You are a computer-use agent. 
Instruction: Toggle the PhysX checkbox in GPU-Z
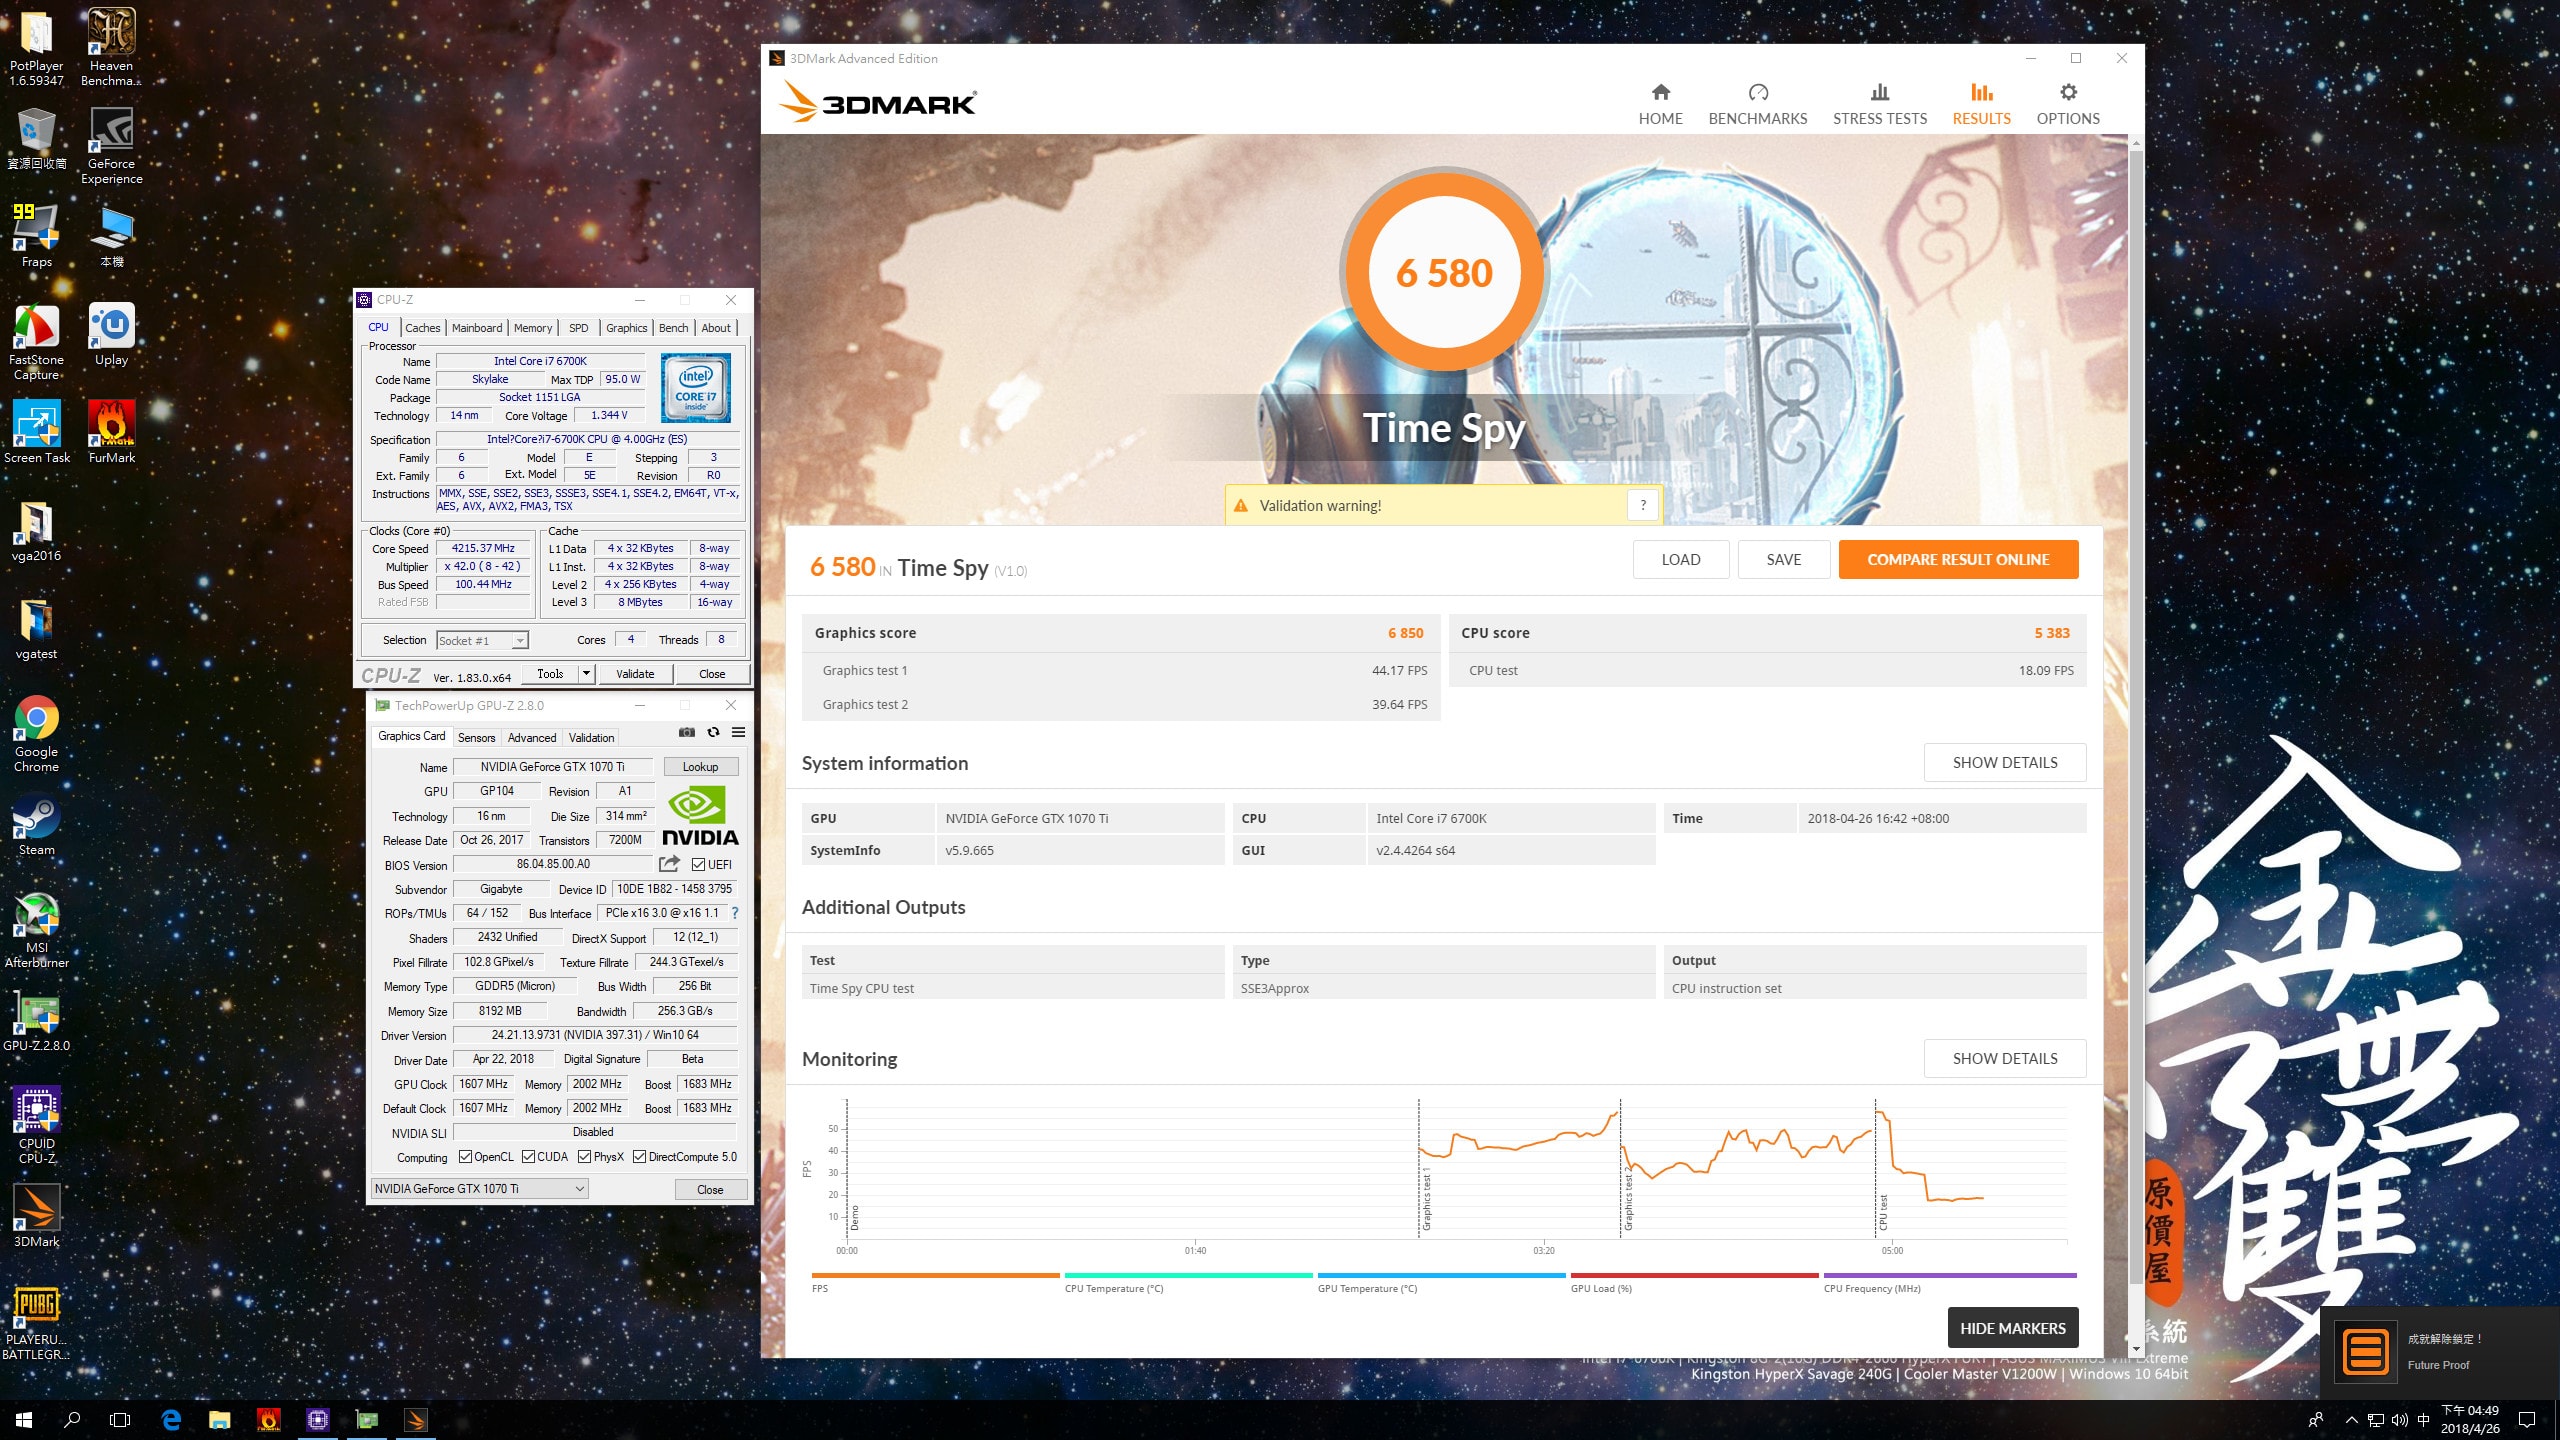click(584, 1157)
